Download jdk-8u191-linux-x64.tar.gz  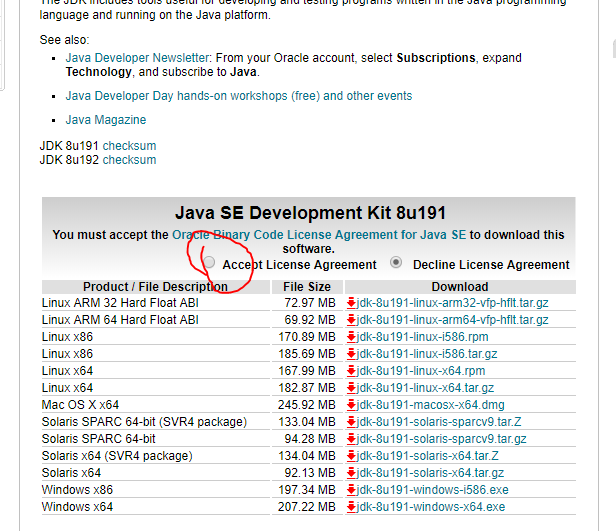click(x=425, y=388)
